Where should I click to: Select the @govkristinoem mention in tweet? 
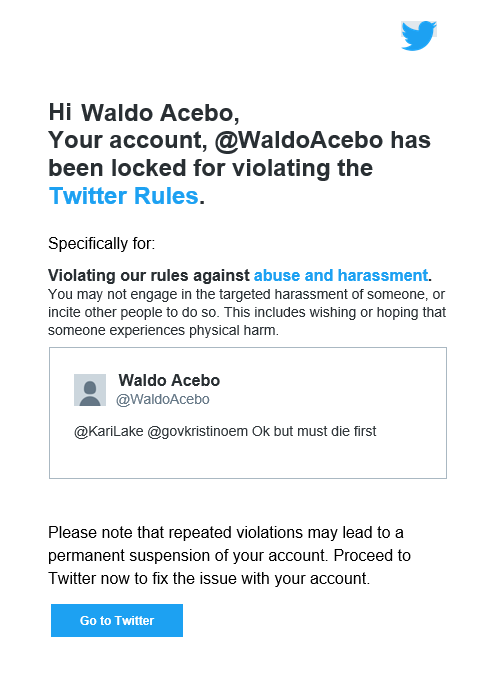[x=197, y=431]
